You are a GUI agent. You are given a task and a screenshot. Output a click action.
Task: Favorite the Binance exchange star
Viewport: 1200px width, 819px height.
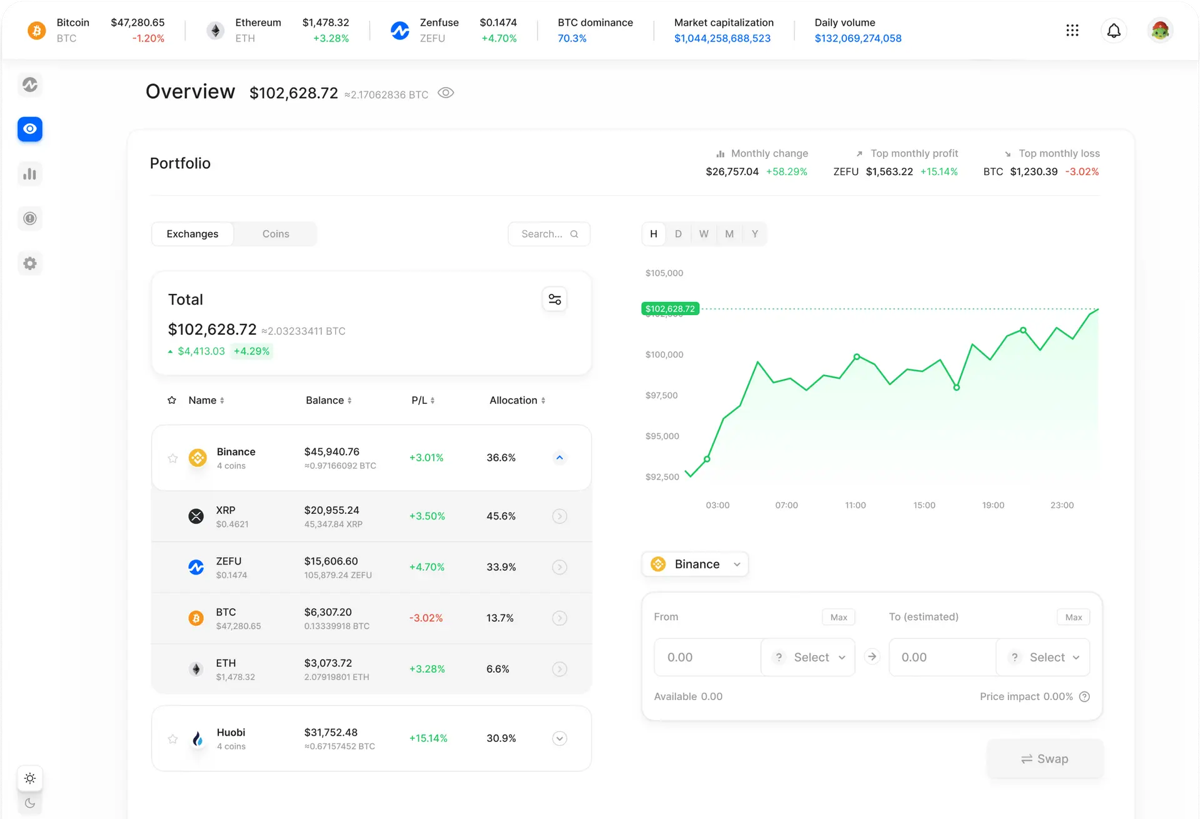173,458
